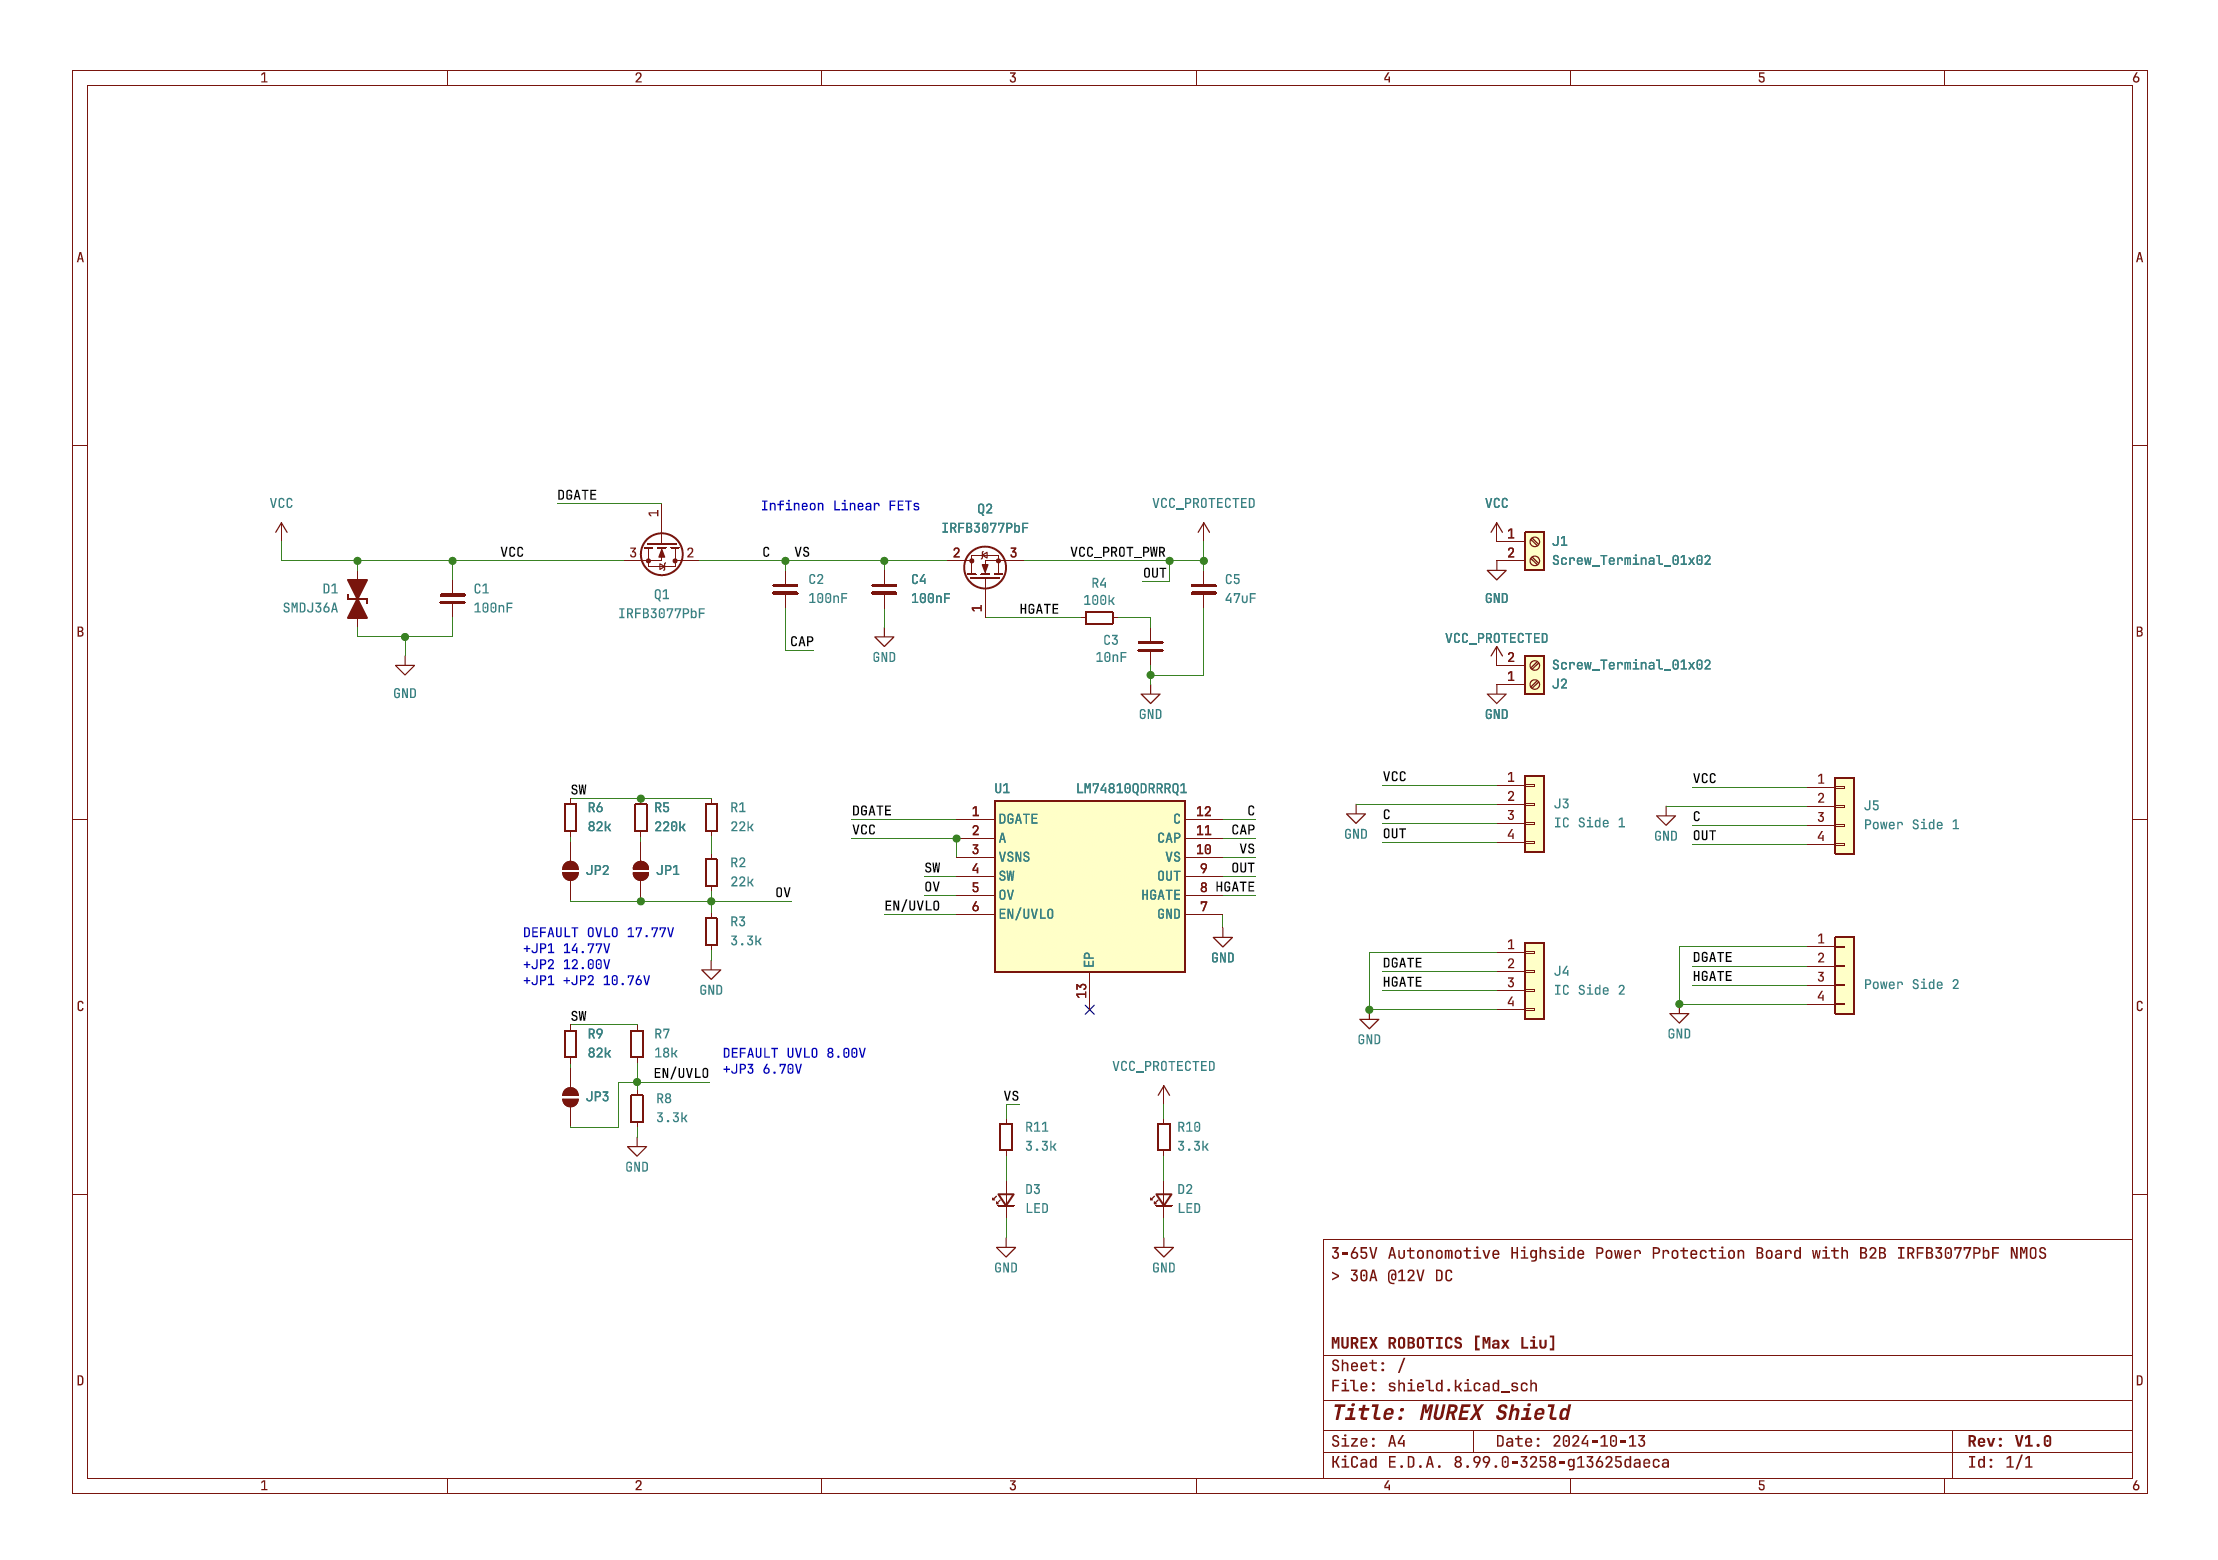Viewport: 2218px width, 1560px height.
Task: Click the 'File: shield.kicad_sch' text
Action: [x=1434, y=1386]
